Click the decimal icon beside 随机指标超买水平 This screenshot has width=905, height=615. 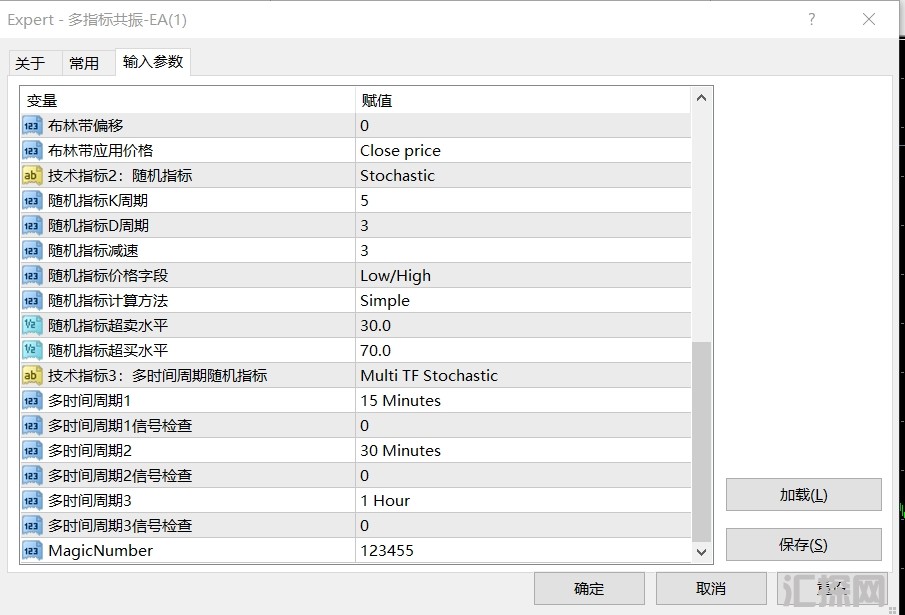point(31,351)
